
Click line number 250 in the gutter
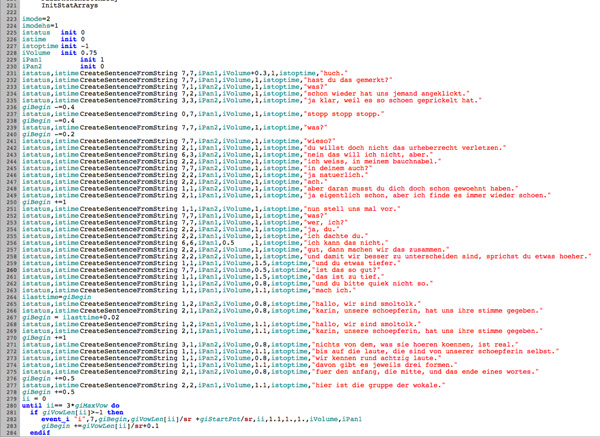9,200
